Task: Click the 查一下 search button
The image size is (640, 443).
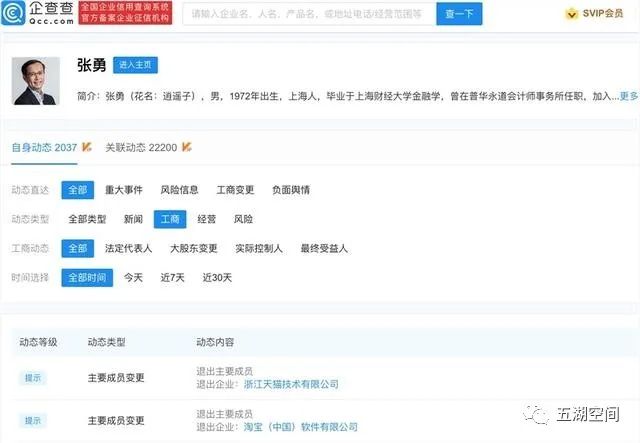Action: click(459, 14)
